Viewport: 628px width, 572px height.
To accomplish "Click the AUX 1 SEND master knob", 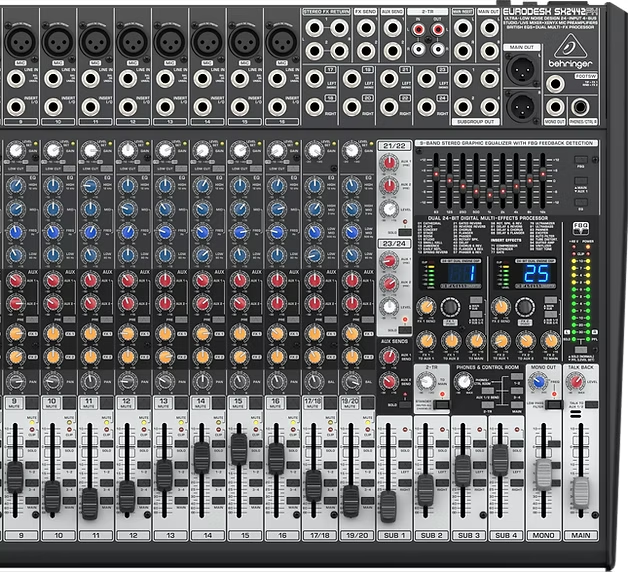I will (389, 356).
